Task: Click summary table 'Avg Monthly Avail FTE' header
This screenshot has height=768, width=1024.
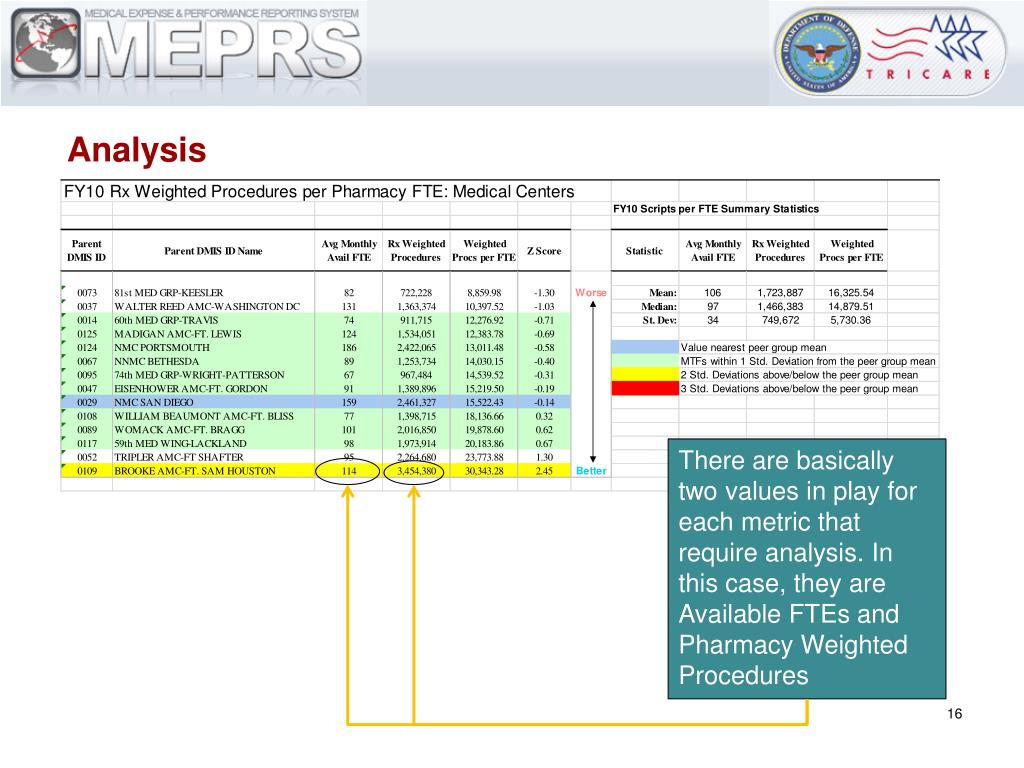Action: (x=713, y=251)
